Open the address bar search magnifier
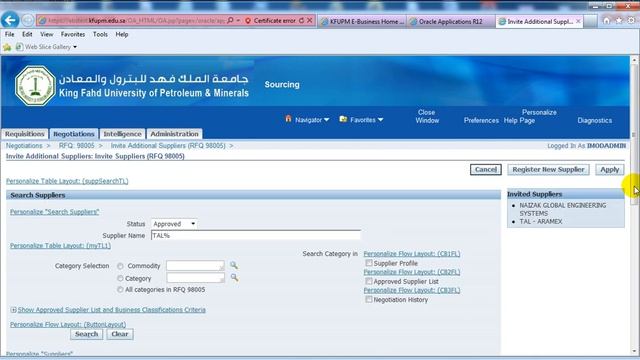This screenshot has height=360, width=640. coord(230,20)
